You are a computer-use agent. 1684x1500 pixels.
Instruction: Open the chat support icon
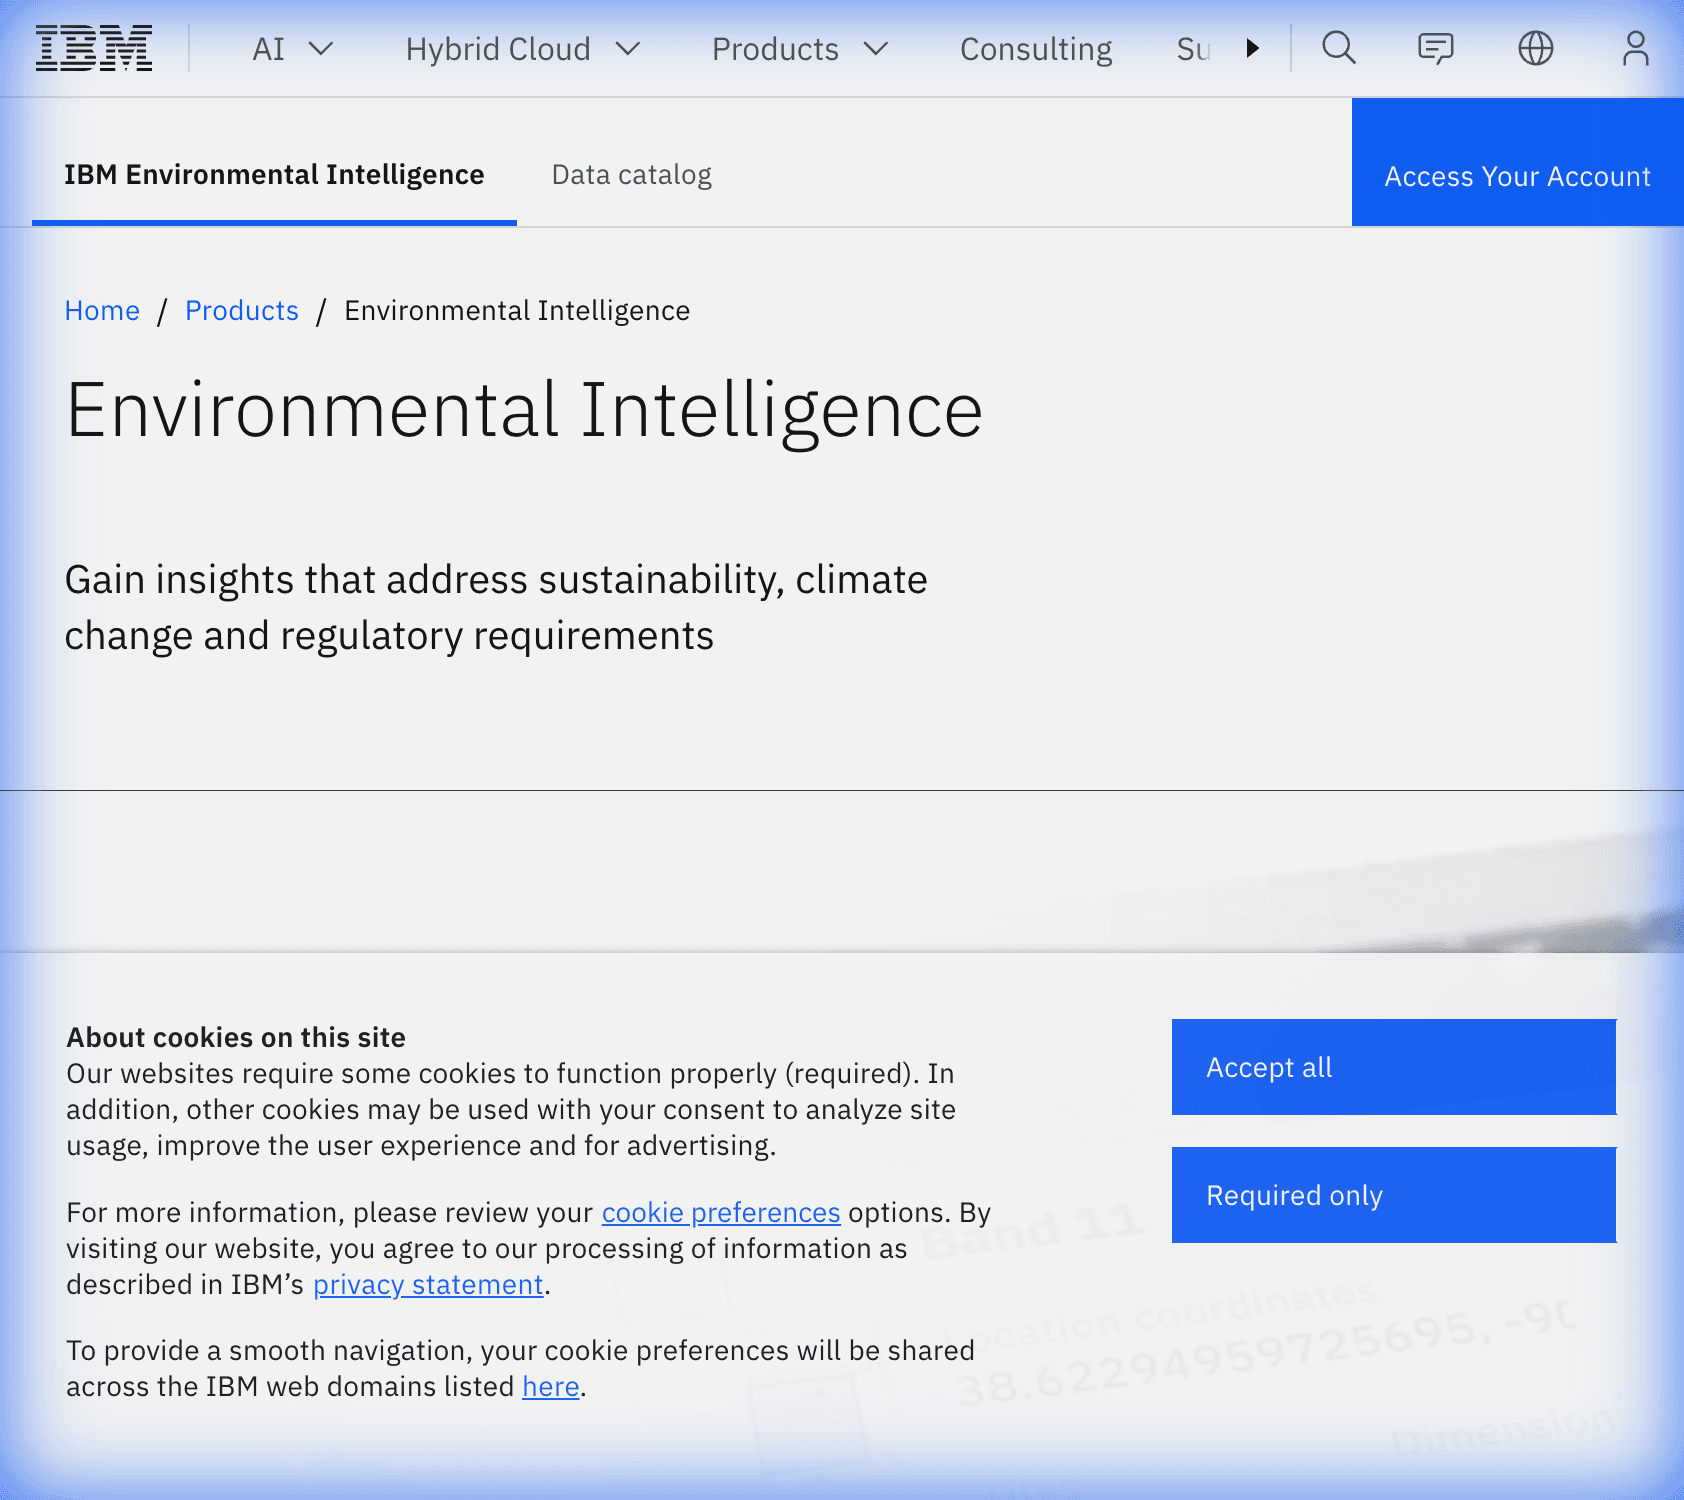tap(1436, 47)
